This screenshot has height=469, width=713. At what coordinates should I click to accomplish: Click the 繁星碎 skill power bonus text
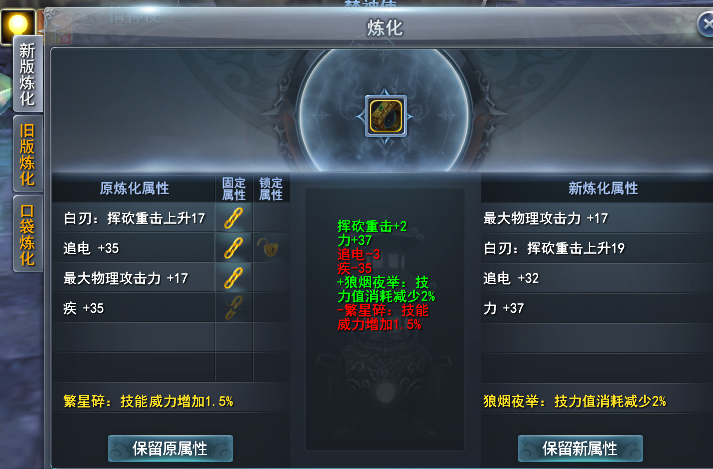[x=148, y=401]
